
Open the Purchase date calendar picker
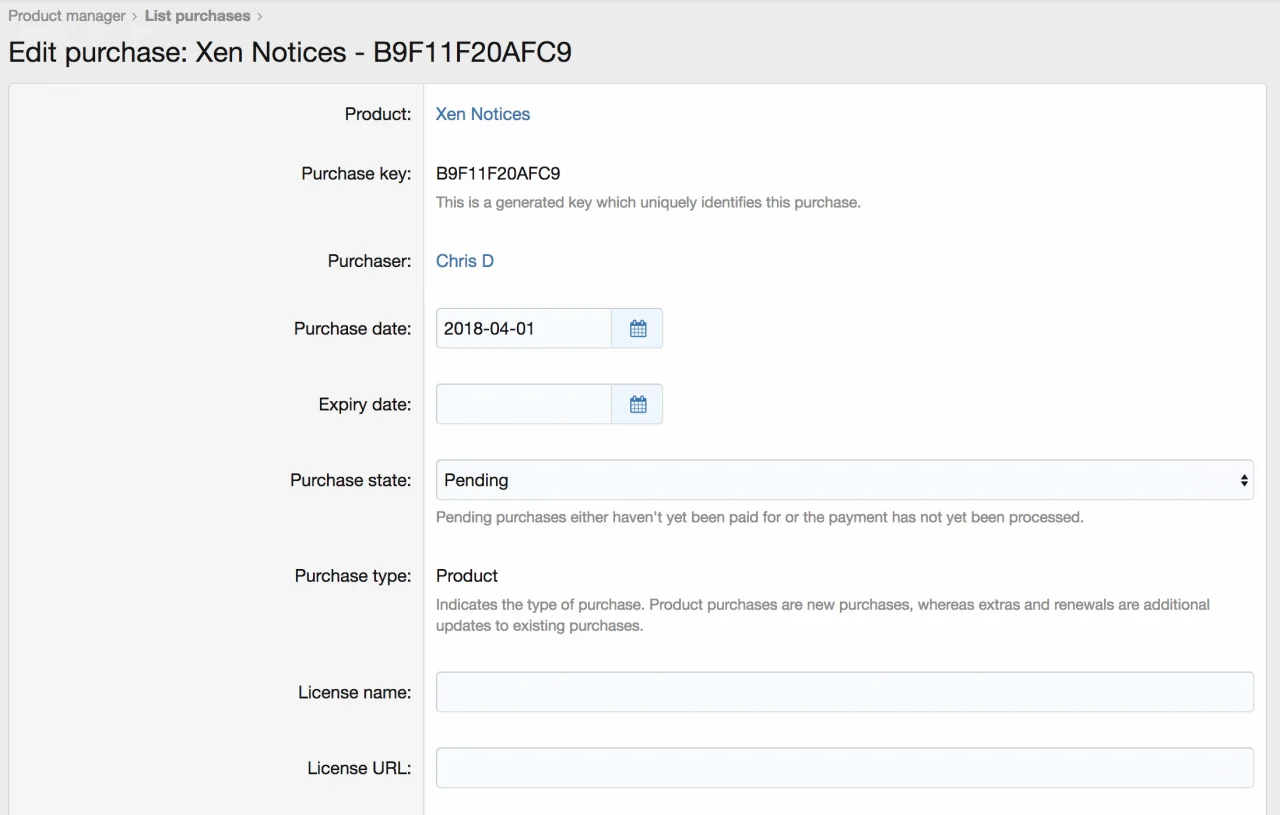coord(638,328)
